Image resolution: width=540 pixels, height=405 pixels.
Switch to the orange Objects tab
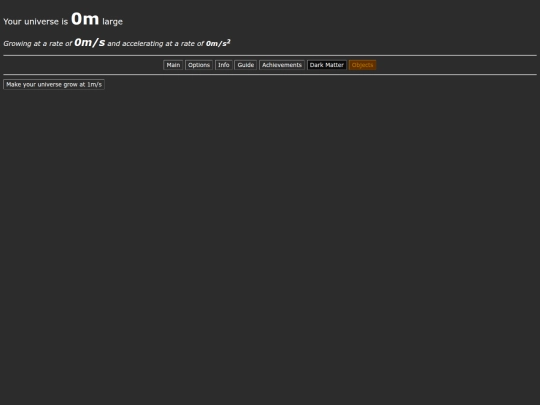362,65
